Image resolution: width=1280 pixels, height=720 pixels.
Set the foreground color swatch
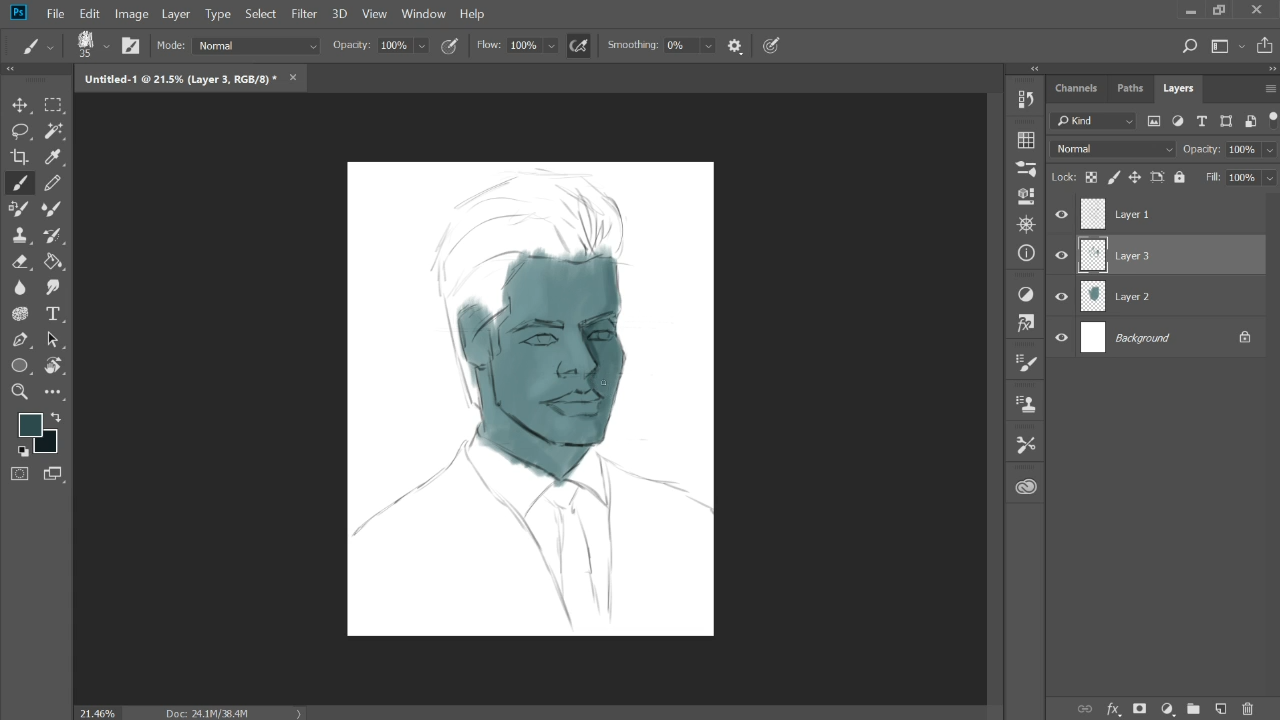click(x=30, y=425)
